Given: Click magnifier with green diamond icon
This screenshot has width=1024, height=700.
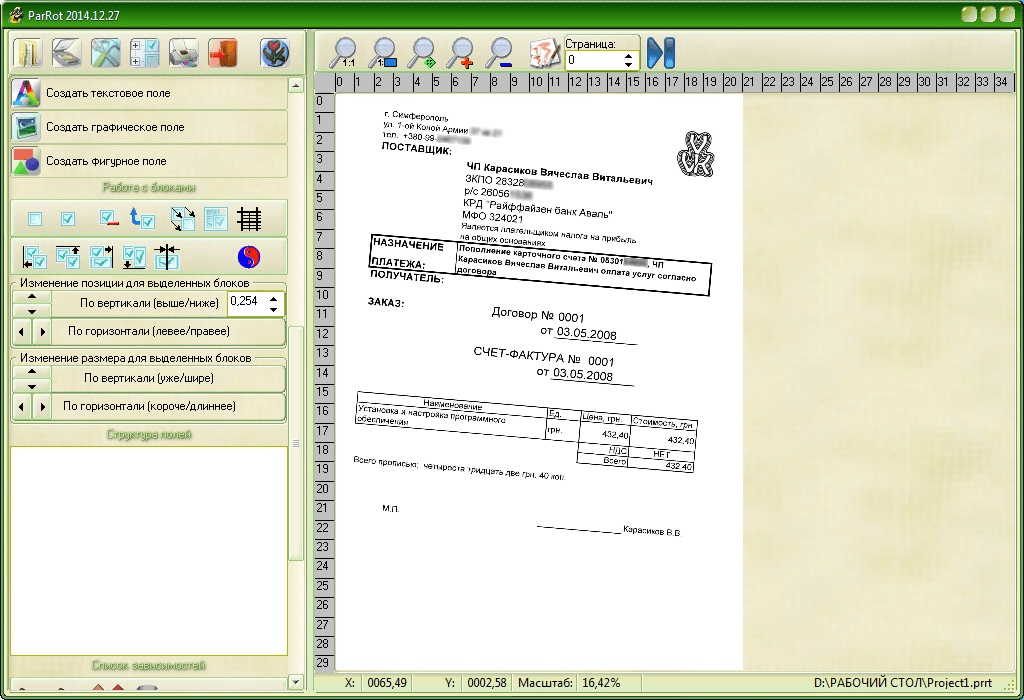Looking at the screenshot, I should [x=423, y=53].
